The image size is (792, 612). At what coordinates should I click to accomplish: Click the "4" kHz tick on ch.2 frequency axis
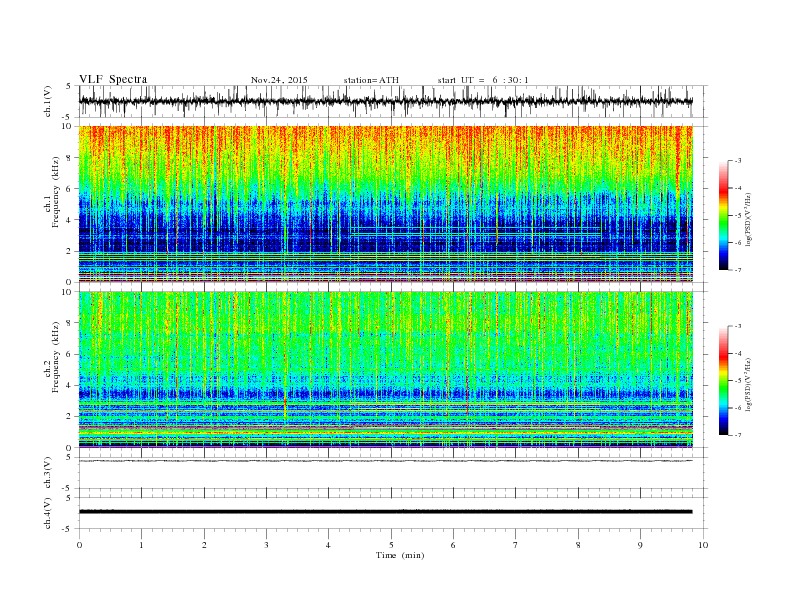70,385
